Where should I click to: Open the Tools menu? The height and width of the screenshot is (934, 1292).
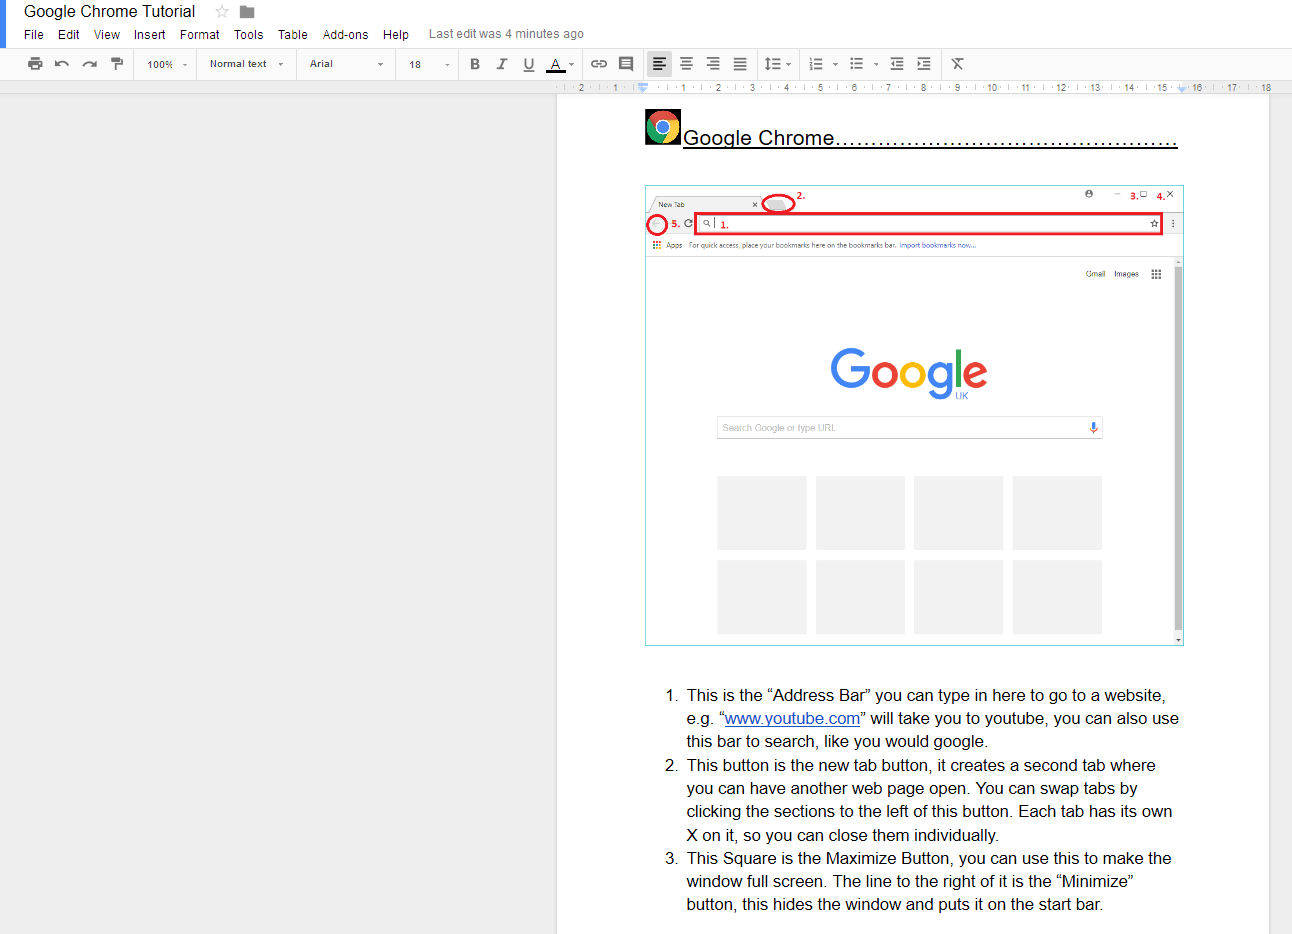(x=249, y=34)
